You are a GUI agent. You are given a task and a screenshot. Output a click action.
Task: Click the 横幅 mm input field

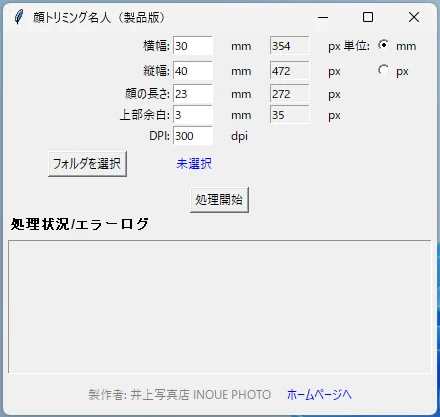(x=193, y=46)
